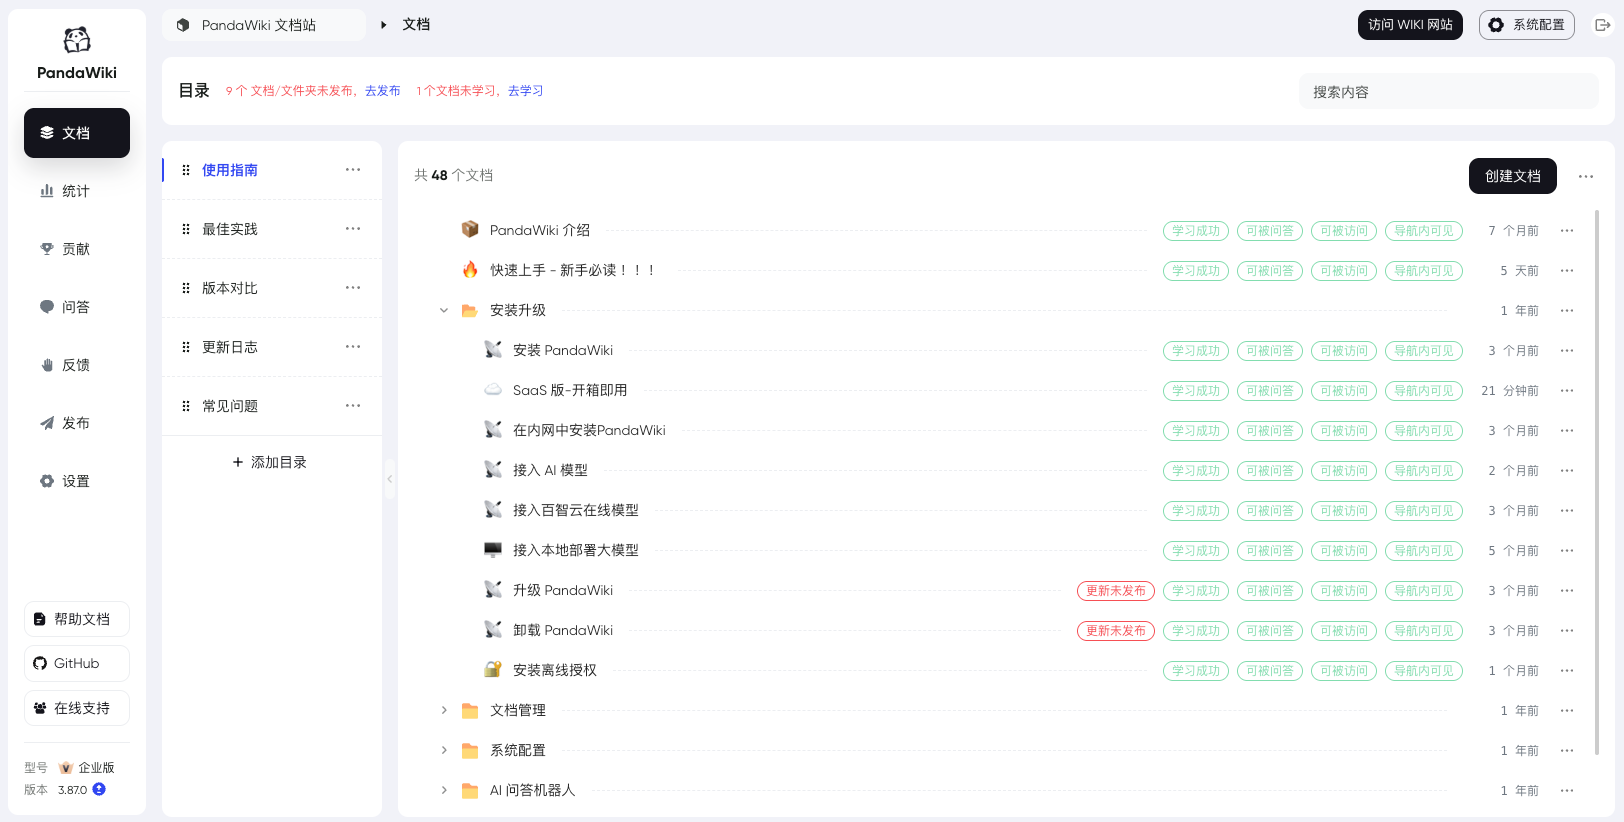
Task: Open the row menu for 快速上手 document
Action: point(1567,271)
